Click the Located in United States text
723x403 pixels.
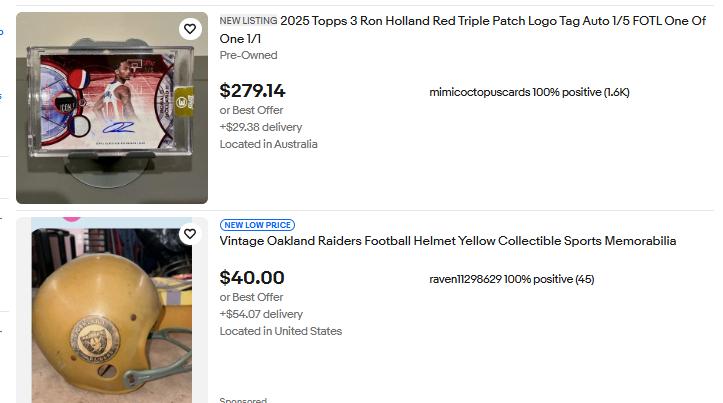(x=280, y=331)
